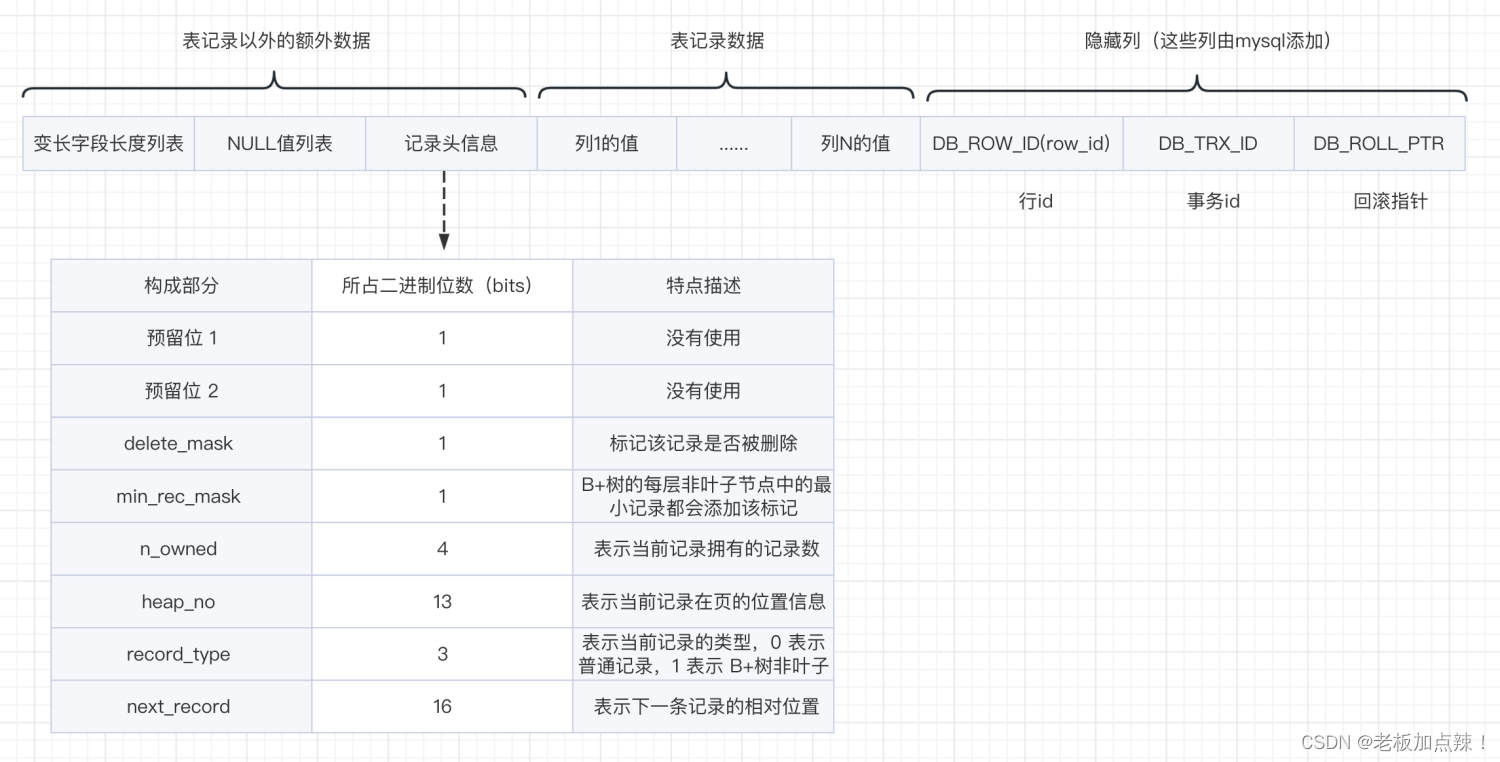
Task: Click the 回滚指针 label
Action: [1390, 201]
